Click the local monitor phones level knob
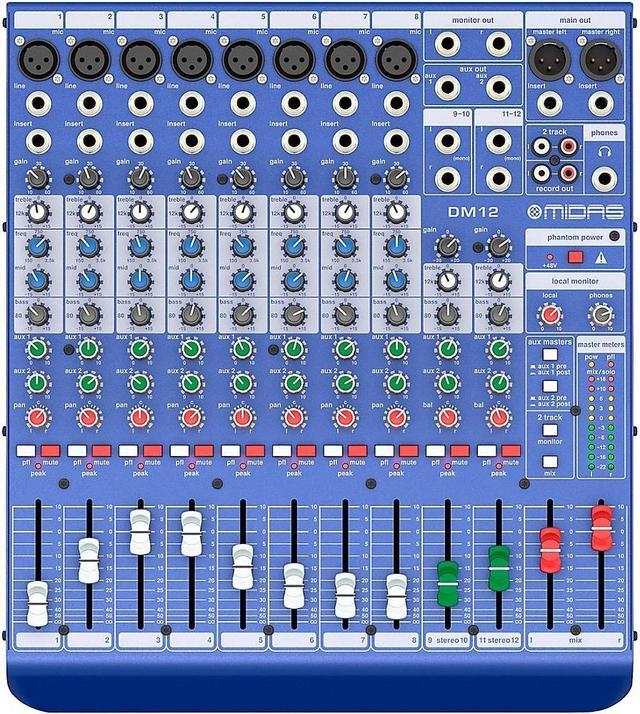The height and width of the screenshot is (714, 640). [x=601, y=314]
